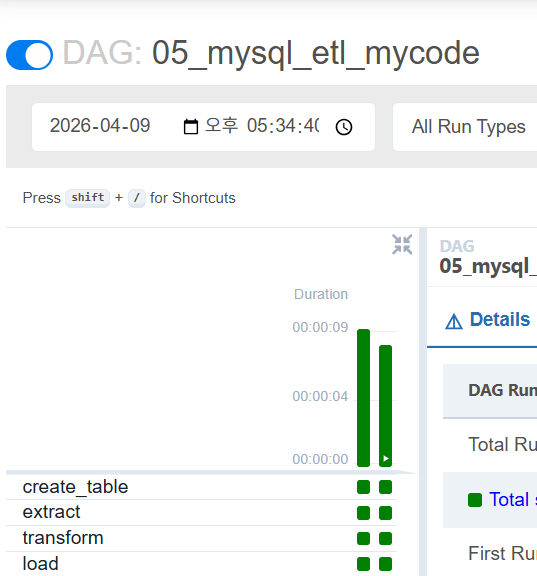
Task: Toggle the DAG pause switch off
Action: (x=29, y=55)
